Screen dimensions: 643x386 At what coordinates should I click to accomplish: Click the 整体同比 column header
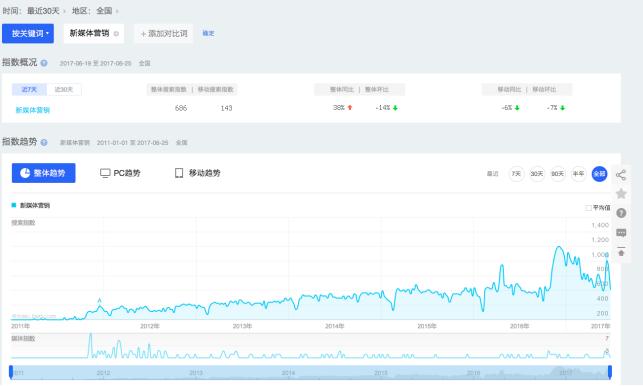pos(342,89)
